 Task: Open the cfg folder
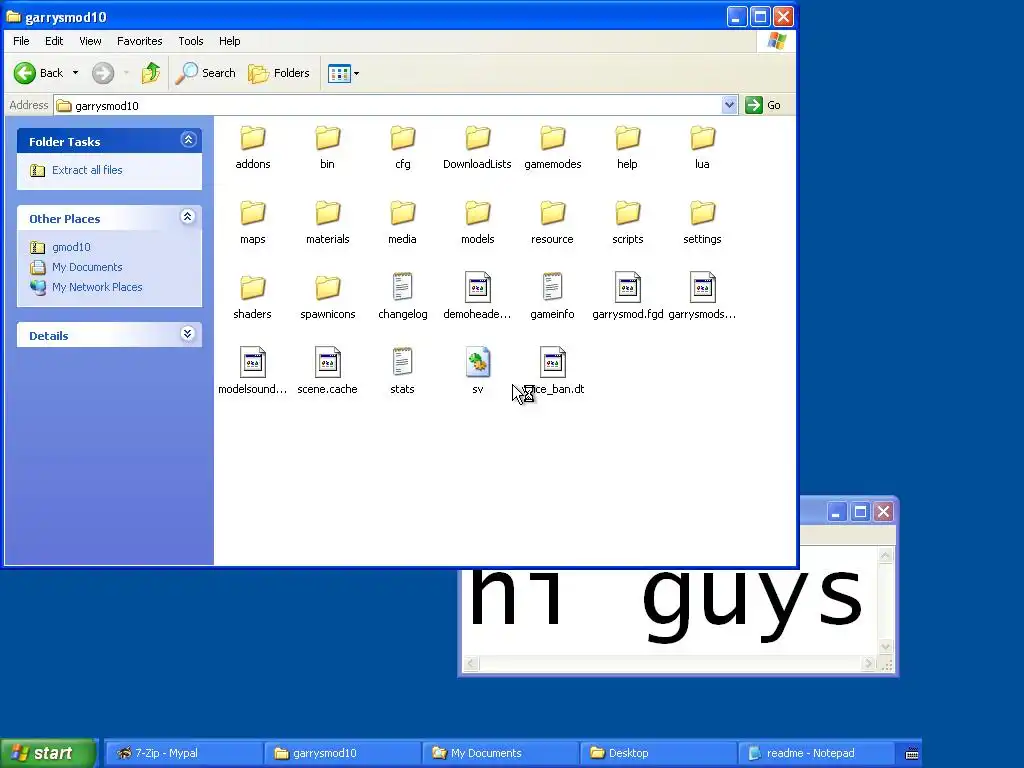[x=402, y=148]
